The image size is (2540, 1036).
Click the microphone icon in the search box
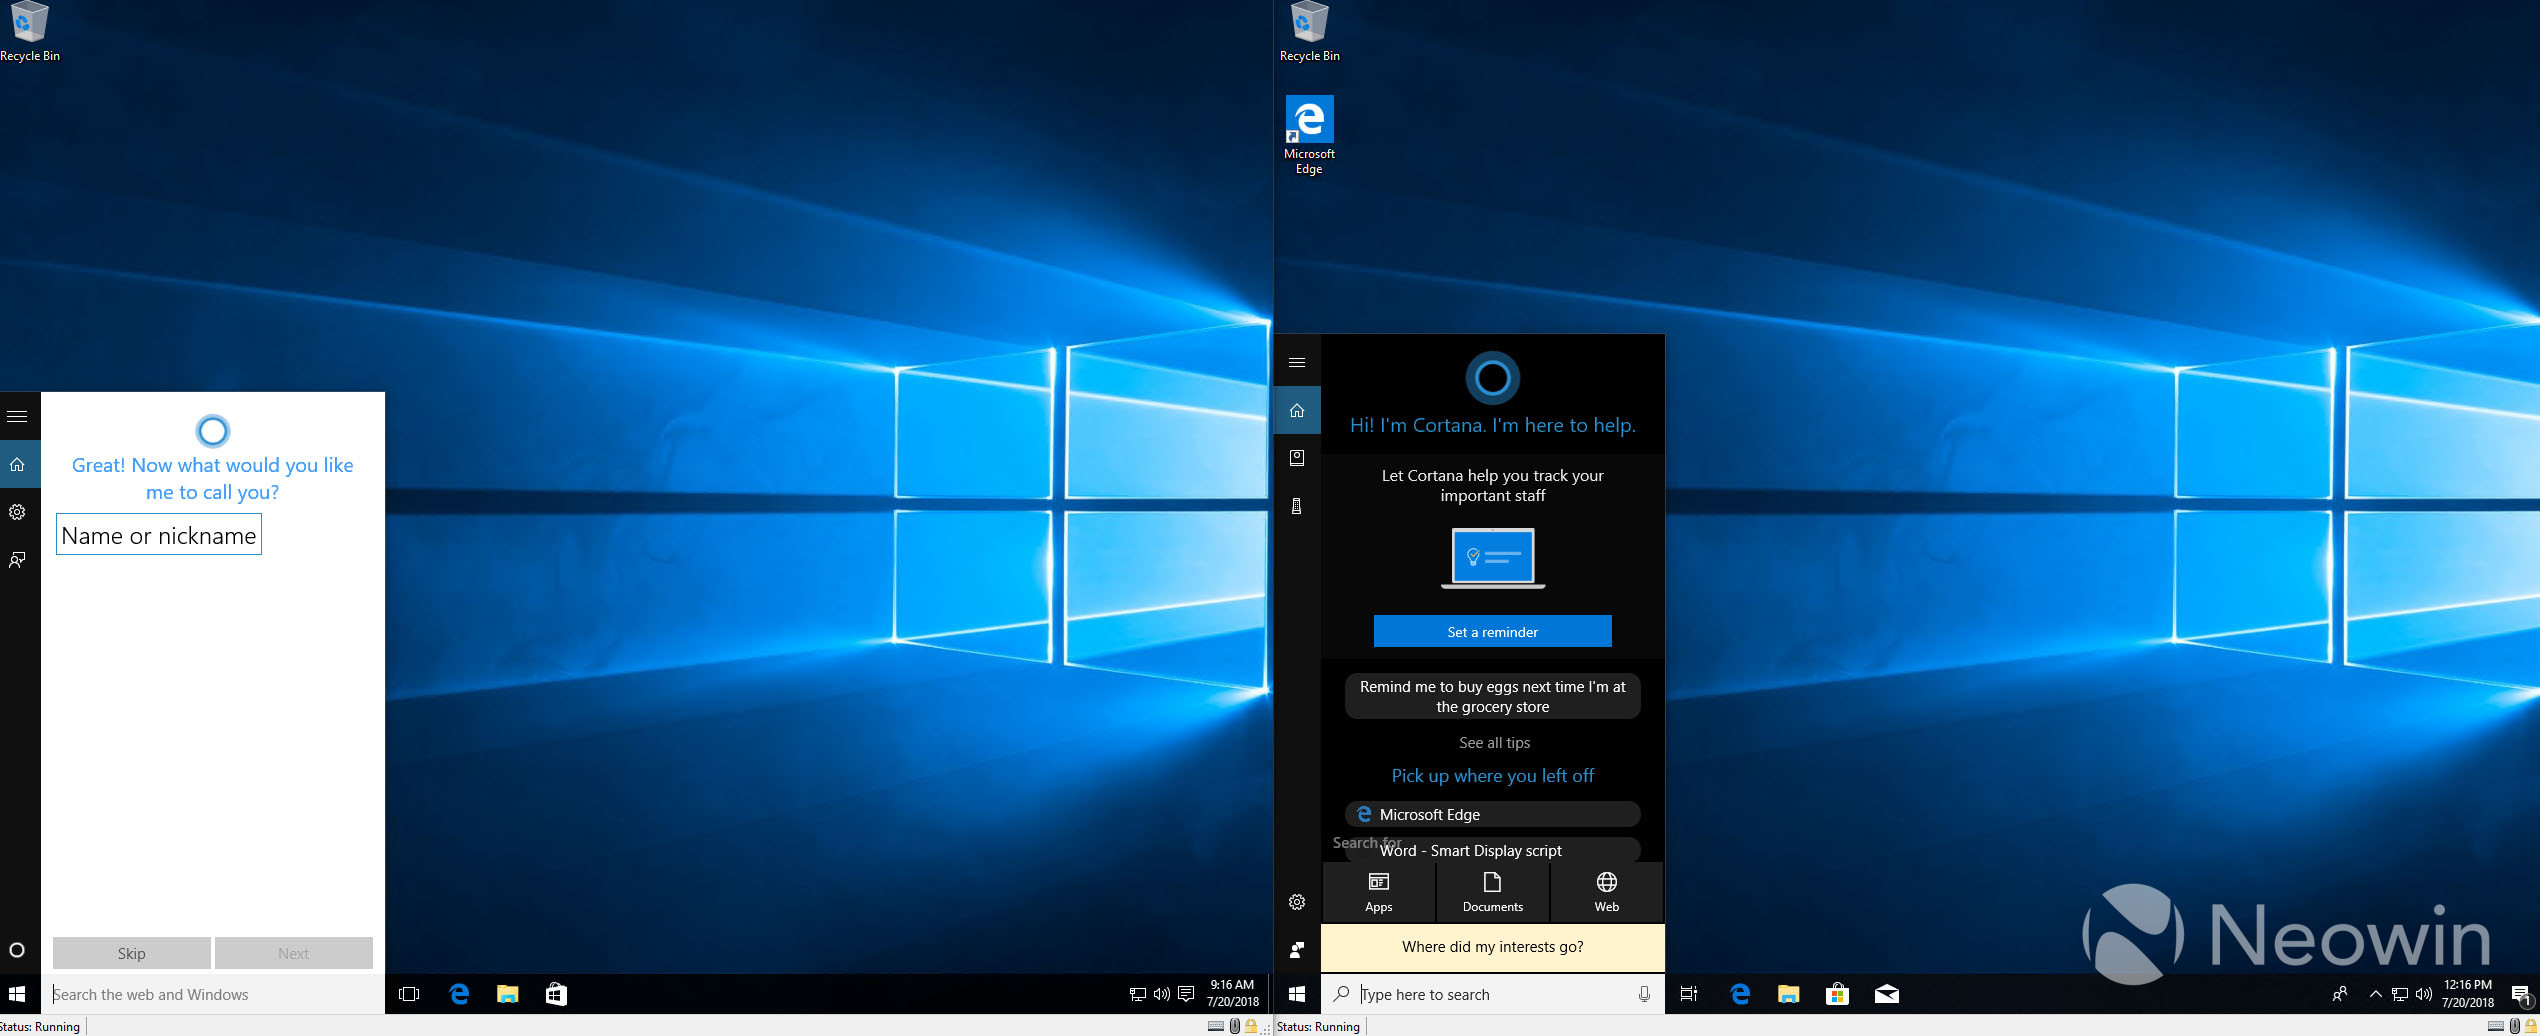1644,994
